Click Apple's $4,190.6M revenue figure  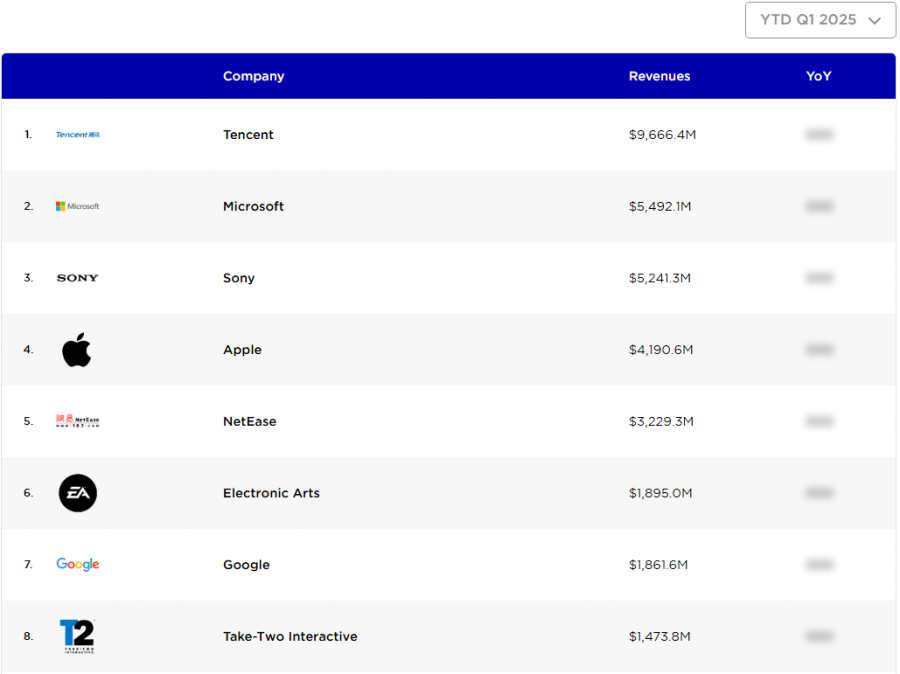pyautogui.click(x=661, y=350)
